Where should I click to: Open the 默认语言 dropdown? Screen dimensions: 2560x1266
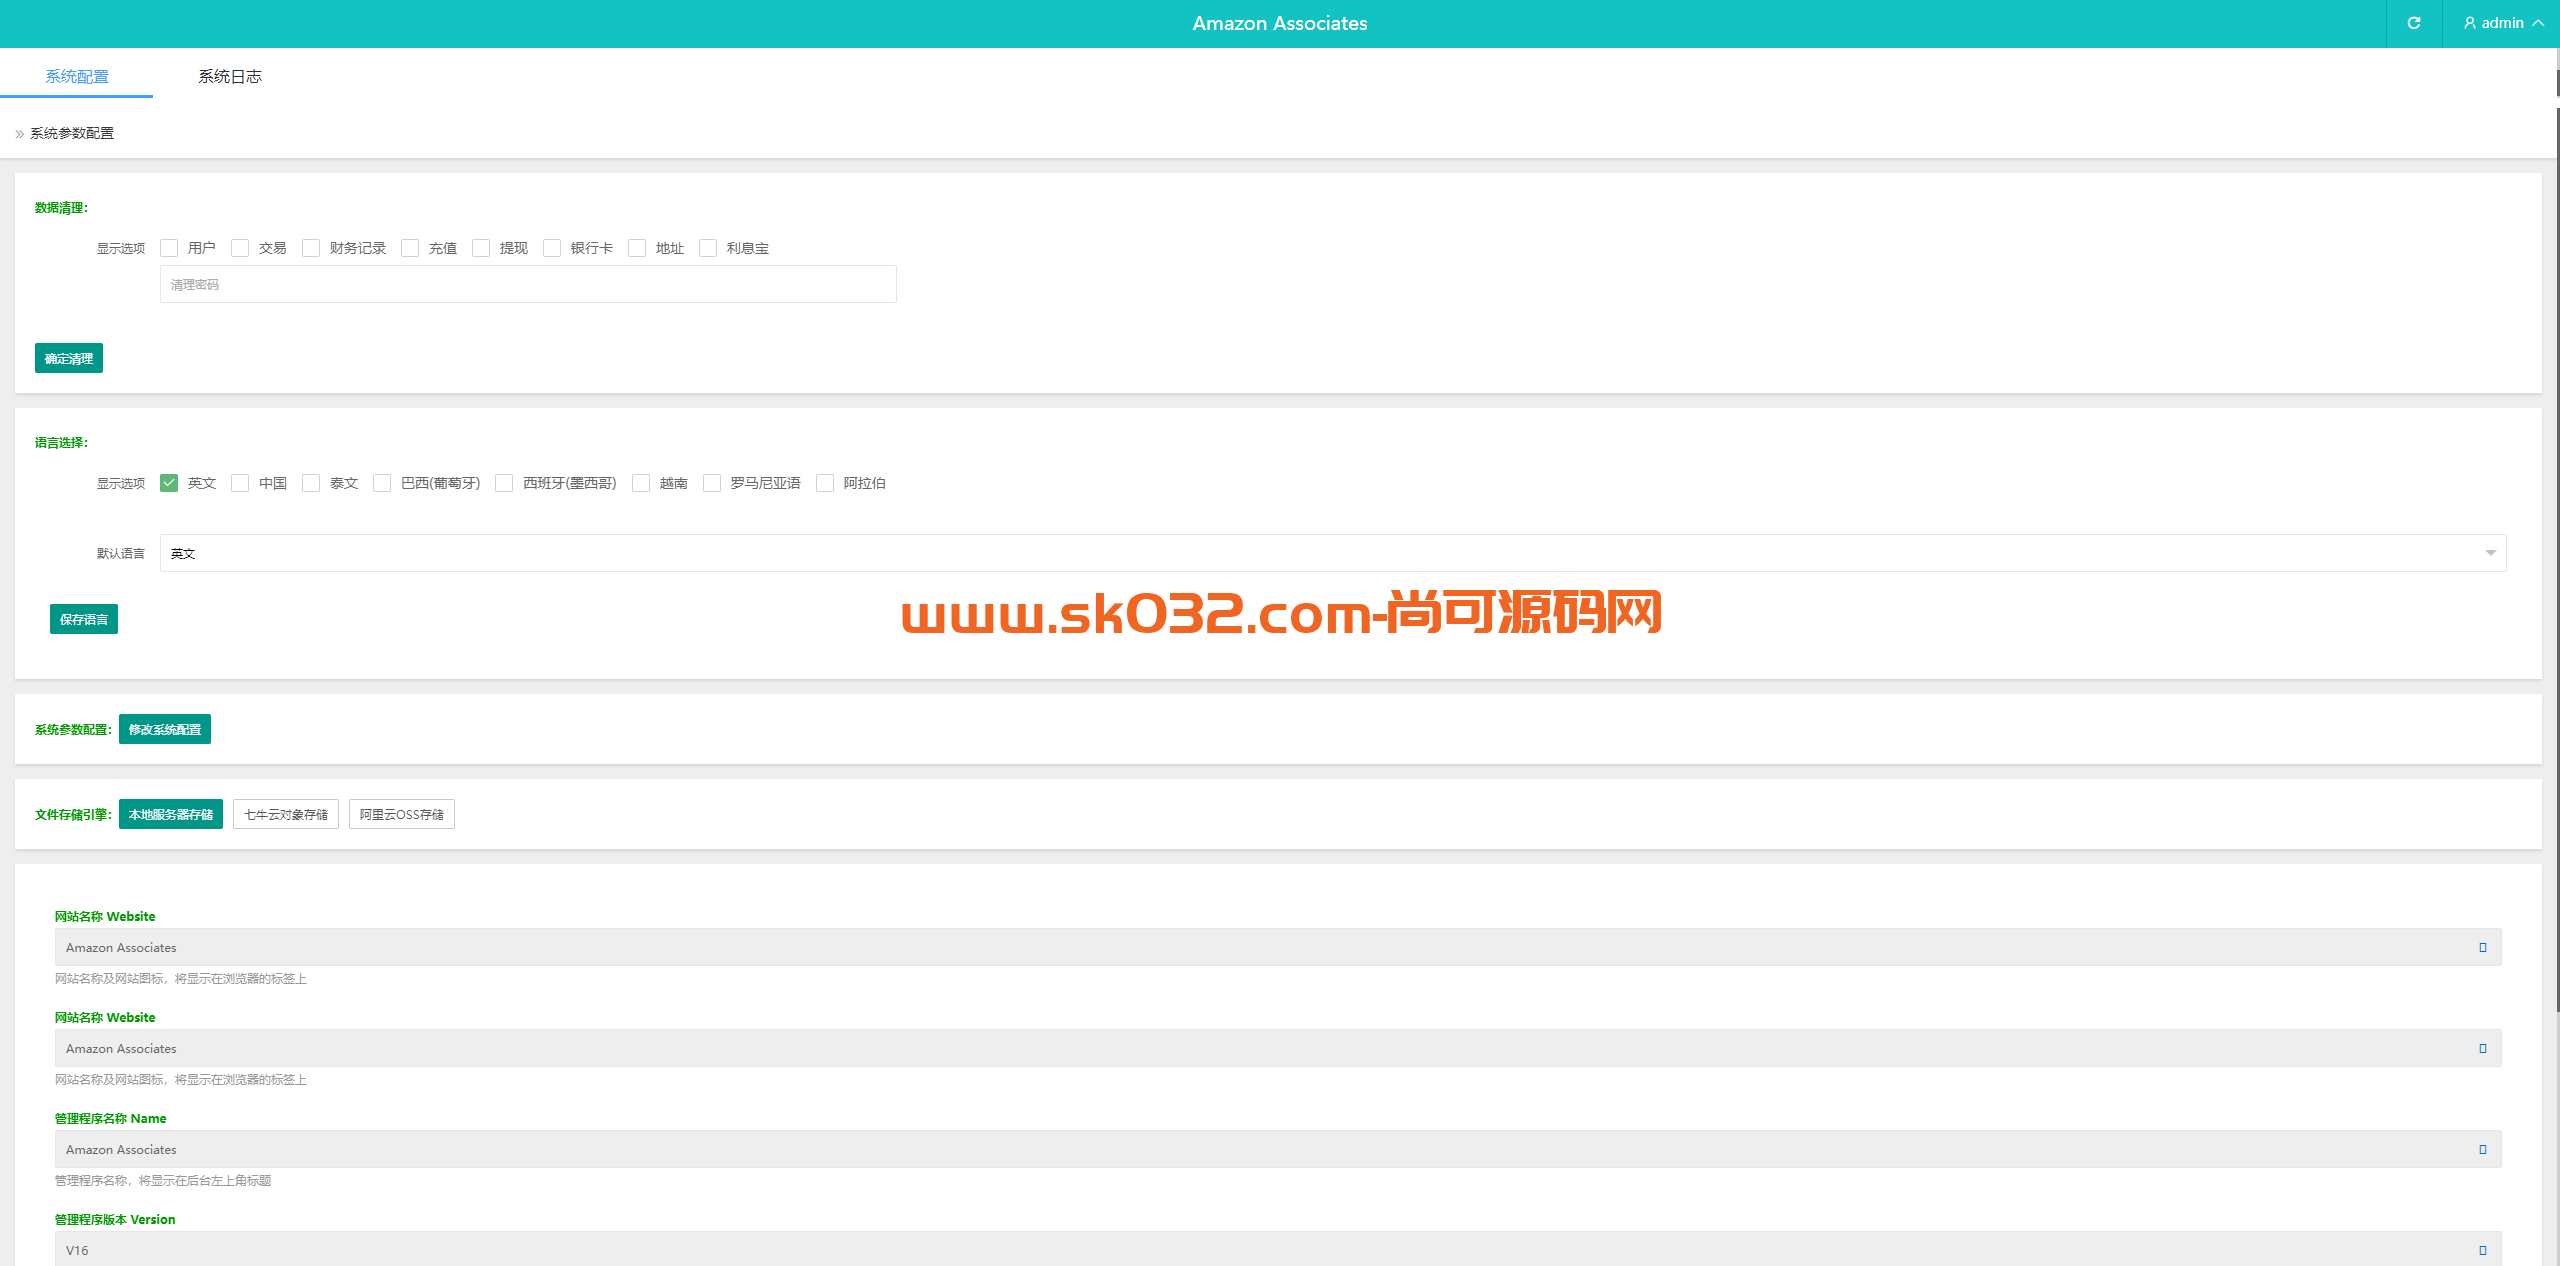(x=1333, y=553)
